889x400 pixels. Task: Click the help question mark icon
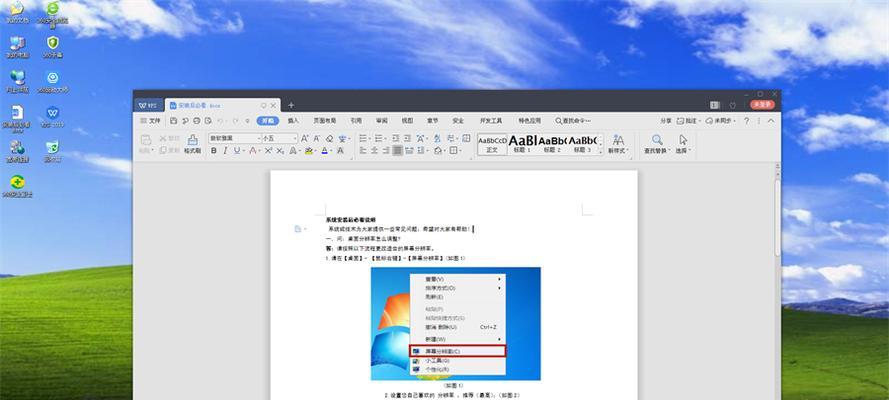[746, 121]
